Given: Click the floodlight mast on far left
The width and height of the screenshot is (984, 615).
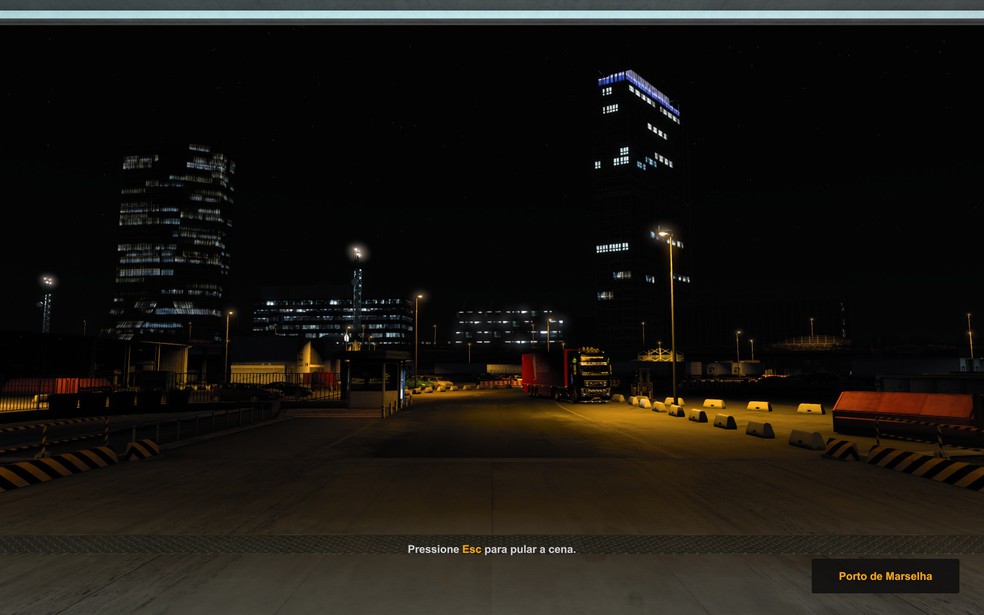Looking at the screenshot, I should (x=47, y=305).
